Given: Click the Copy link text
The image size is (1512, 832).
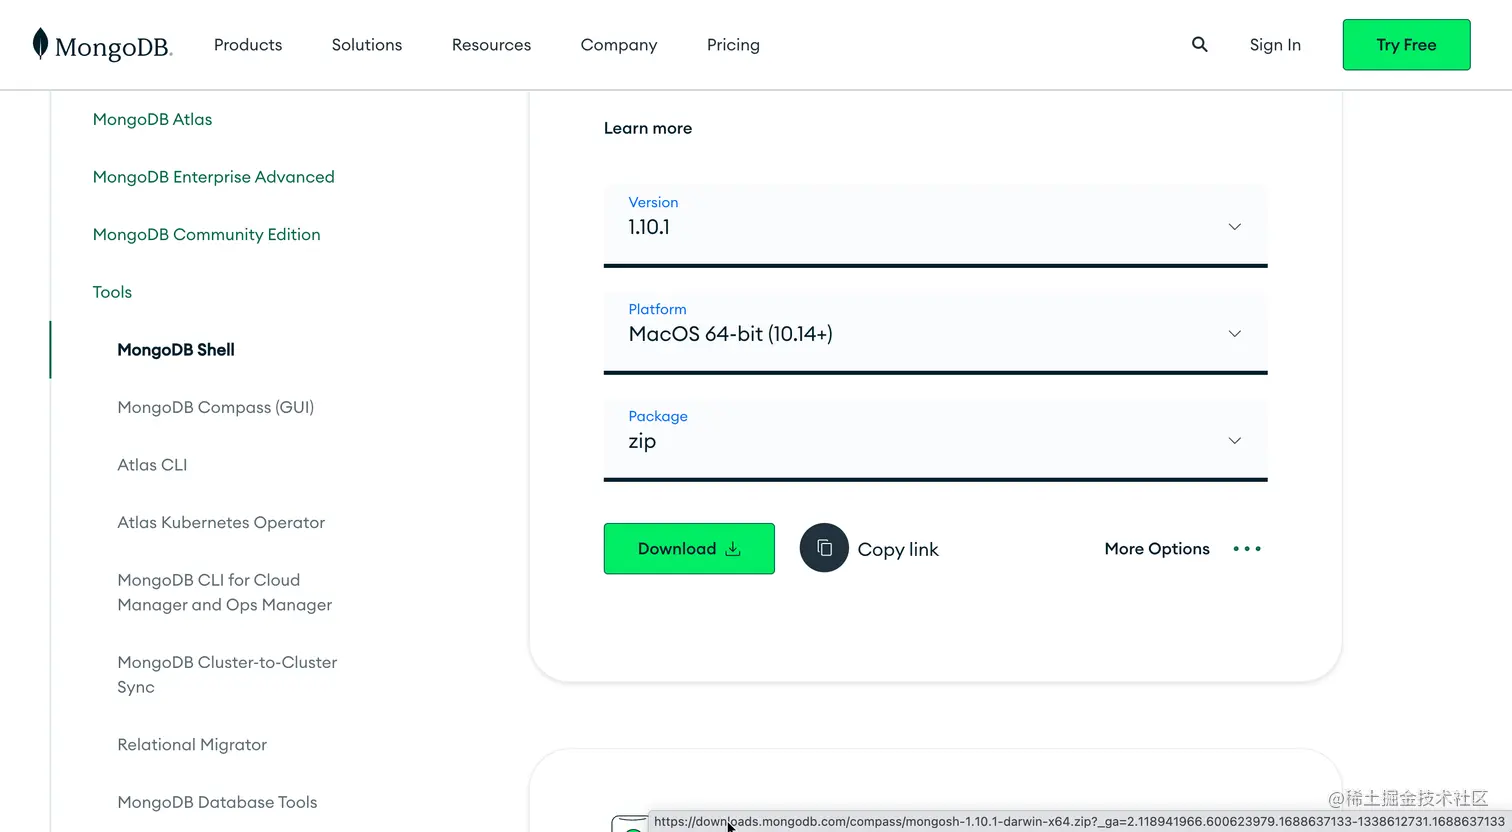Looking at the screenshot, I should click(898, 549).
